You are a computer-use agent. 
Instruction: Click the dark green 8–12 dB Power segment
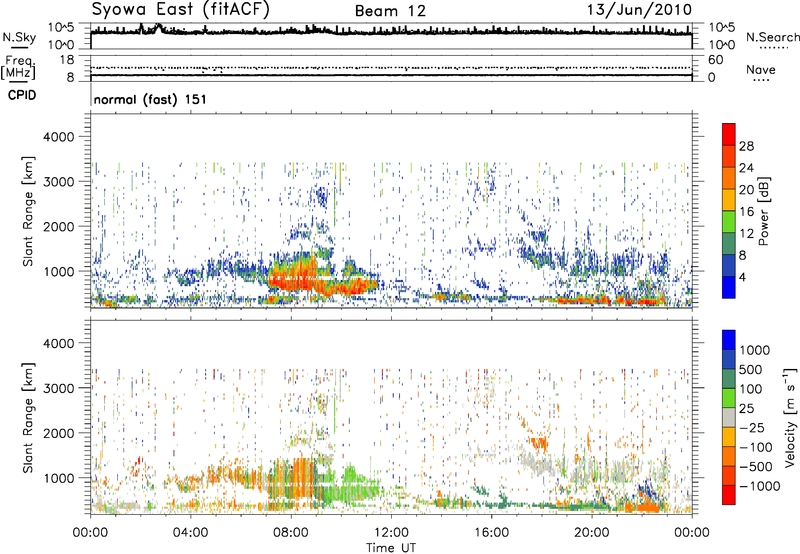tap(729, 244)
